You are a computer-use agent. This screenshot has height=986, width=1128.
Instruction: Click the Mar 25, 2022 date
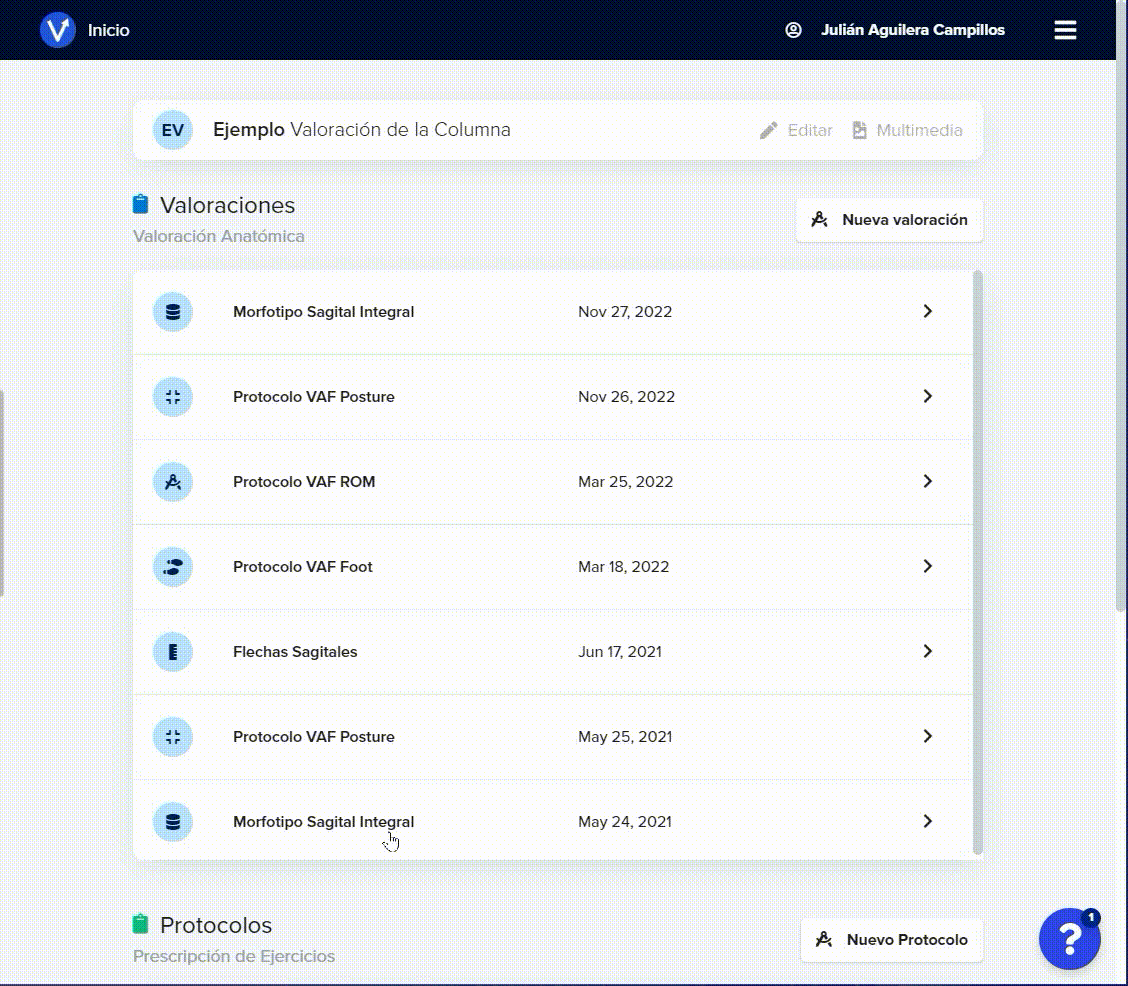625,482
